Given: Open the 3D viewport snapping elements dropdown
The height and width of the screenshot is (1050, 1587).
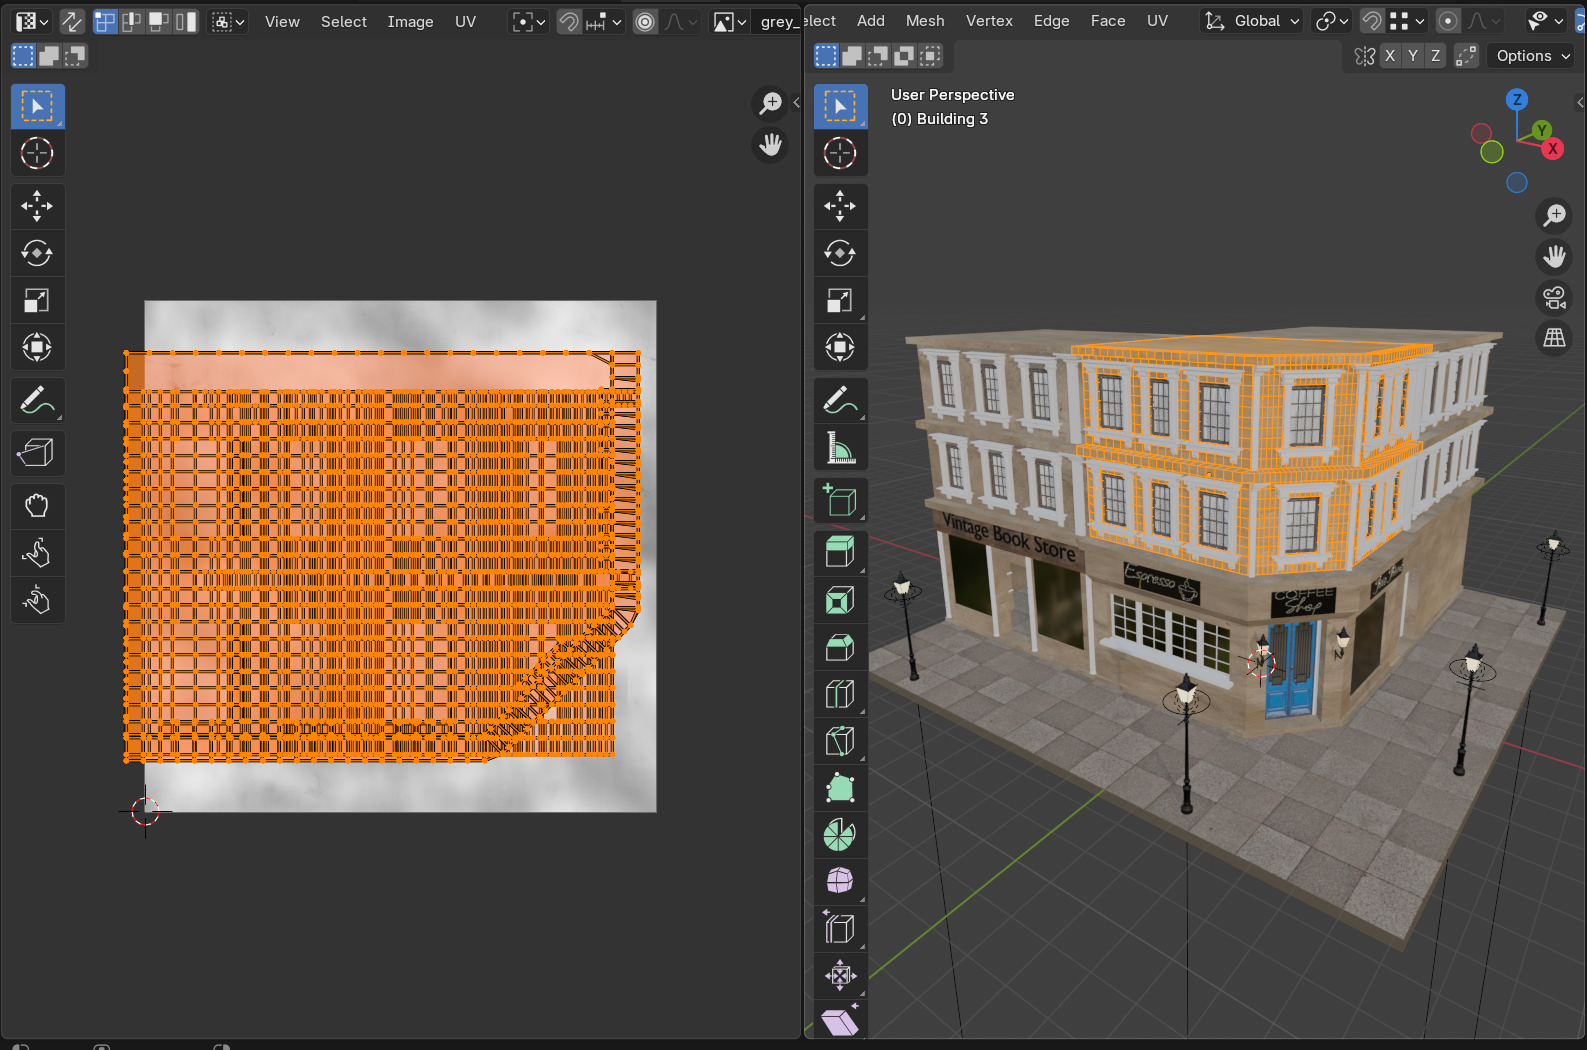Looking at the screenshot, I should (1407, 21).
